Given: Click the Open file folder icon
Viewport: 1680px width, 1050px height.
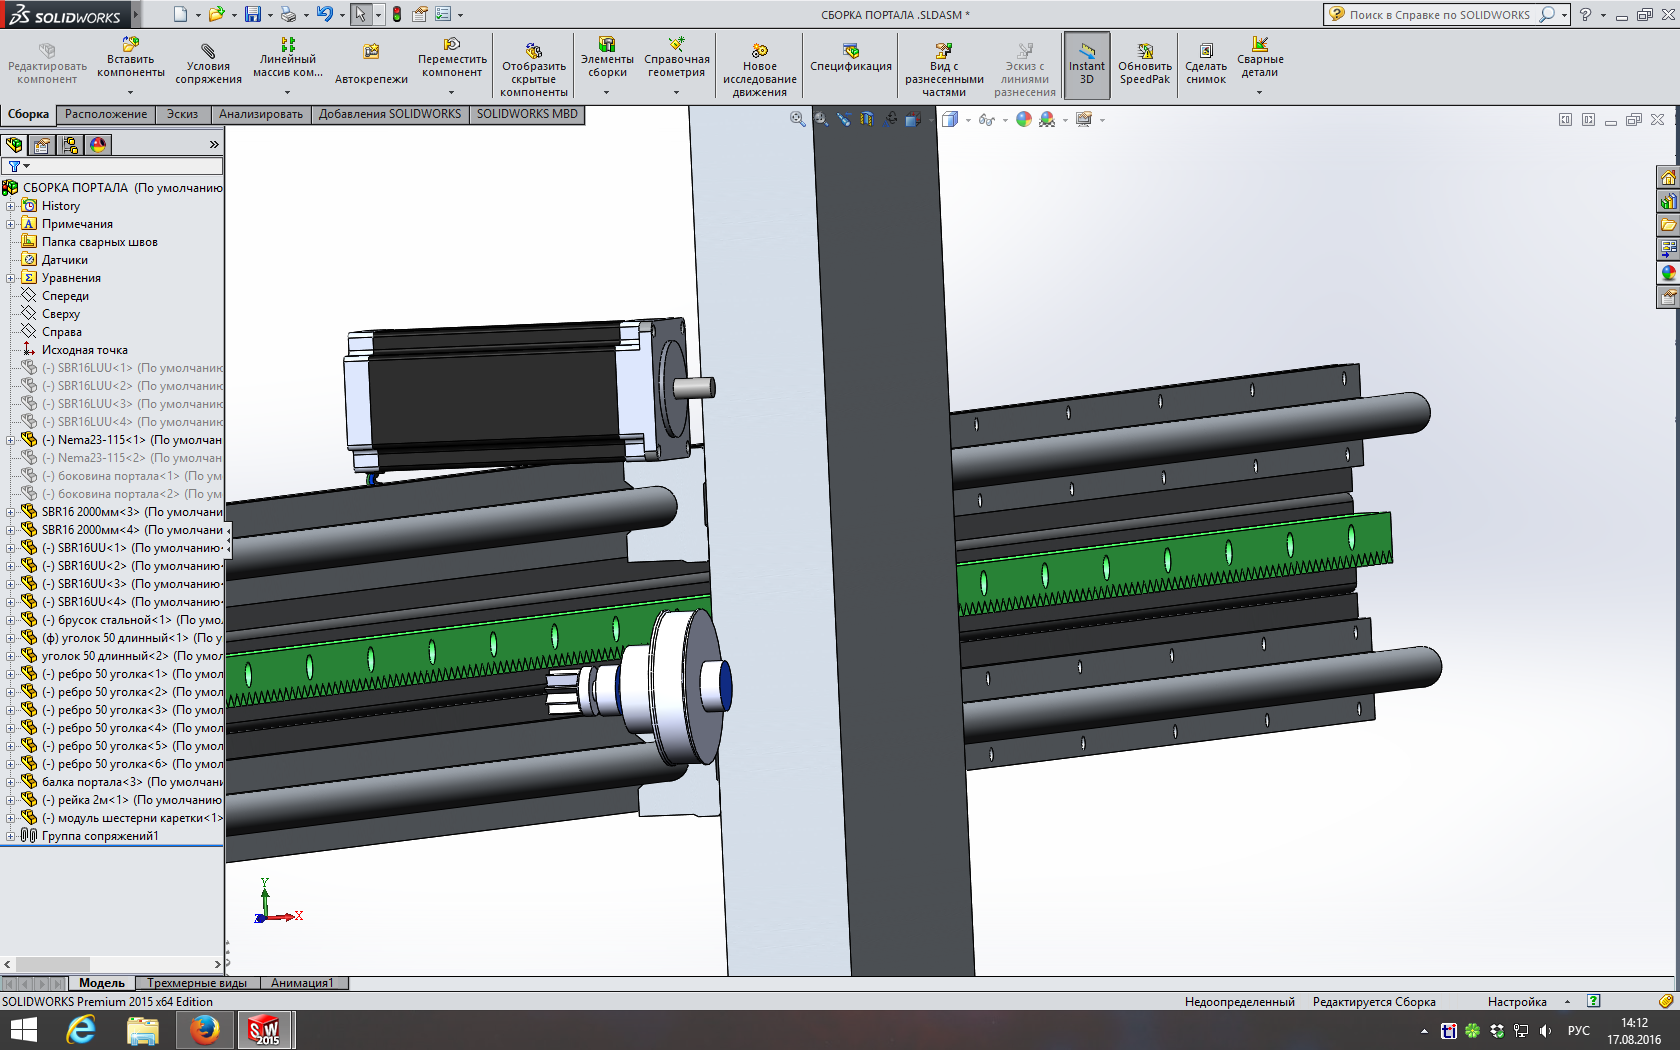Looking at the screenshot, I should coord(217,14).
